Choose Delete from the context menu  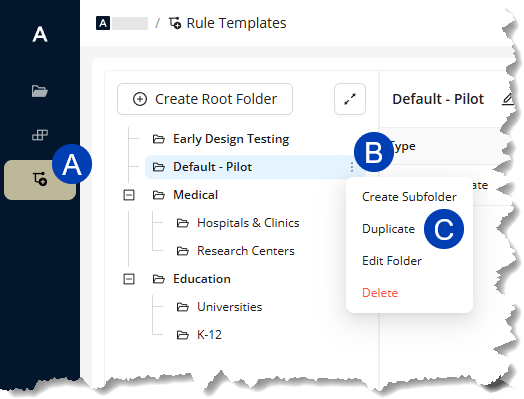380,293
